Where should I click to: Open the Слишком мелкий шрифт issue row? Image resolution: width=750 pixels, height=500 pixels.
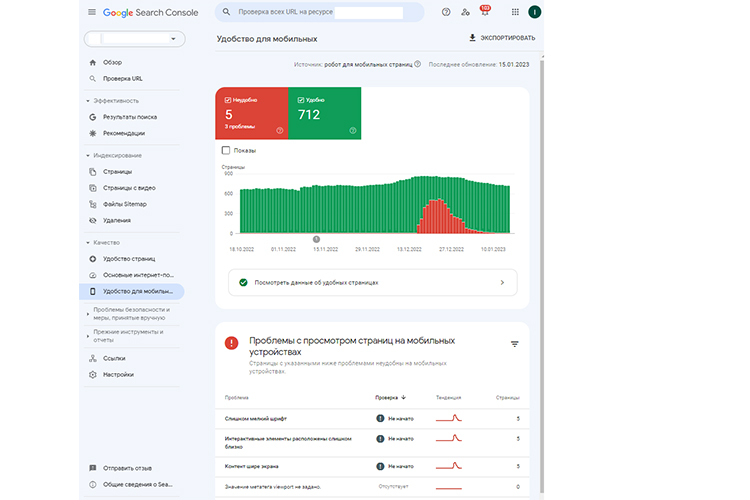pos(372,419)
